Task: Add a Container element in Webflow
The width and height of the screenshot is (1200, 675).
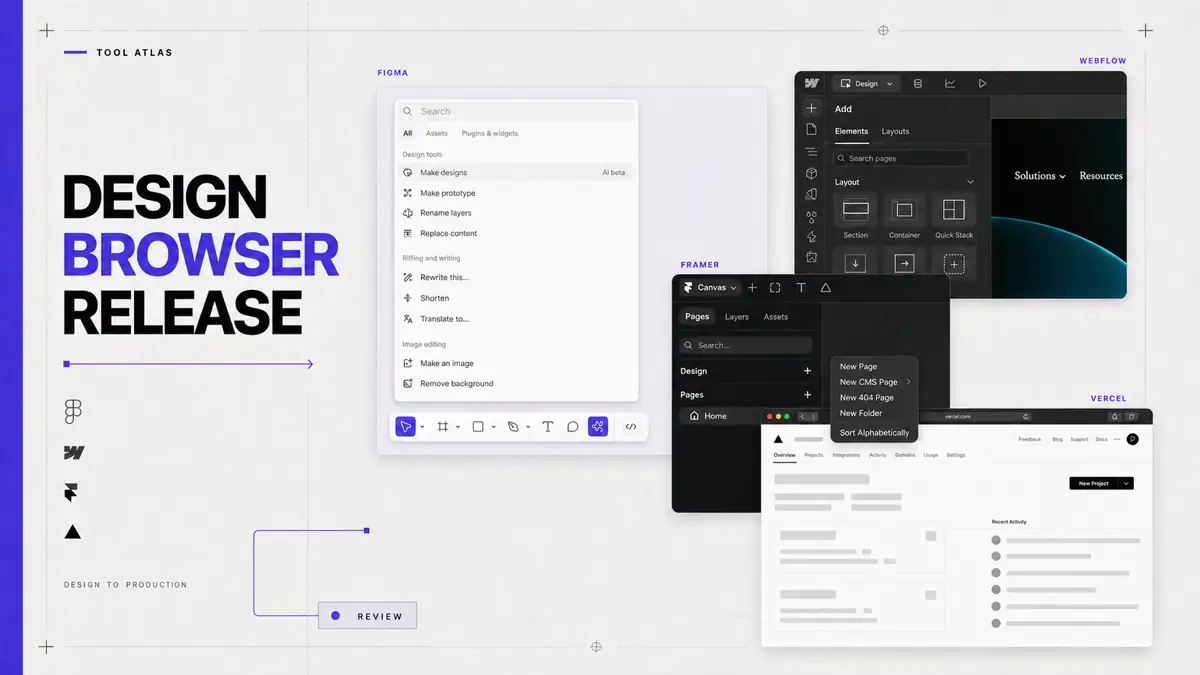Action: click(x=905, y=217)
